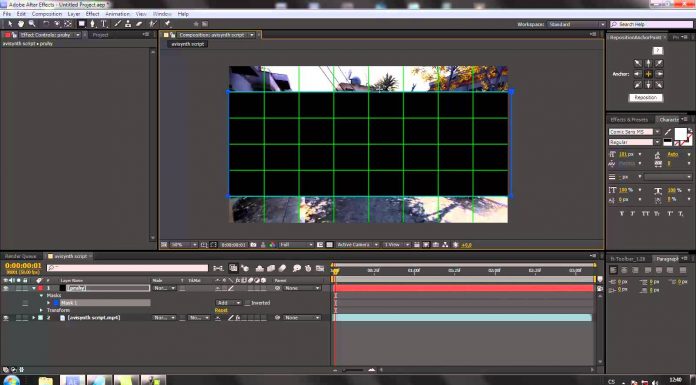Select the Rotation tool
Screen dimensions: 696x385
coord(45,24)
